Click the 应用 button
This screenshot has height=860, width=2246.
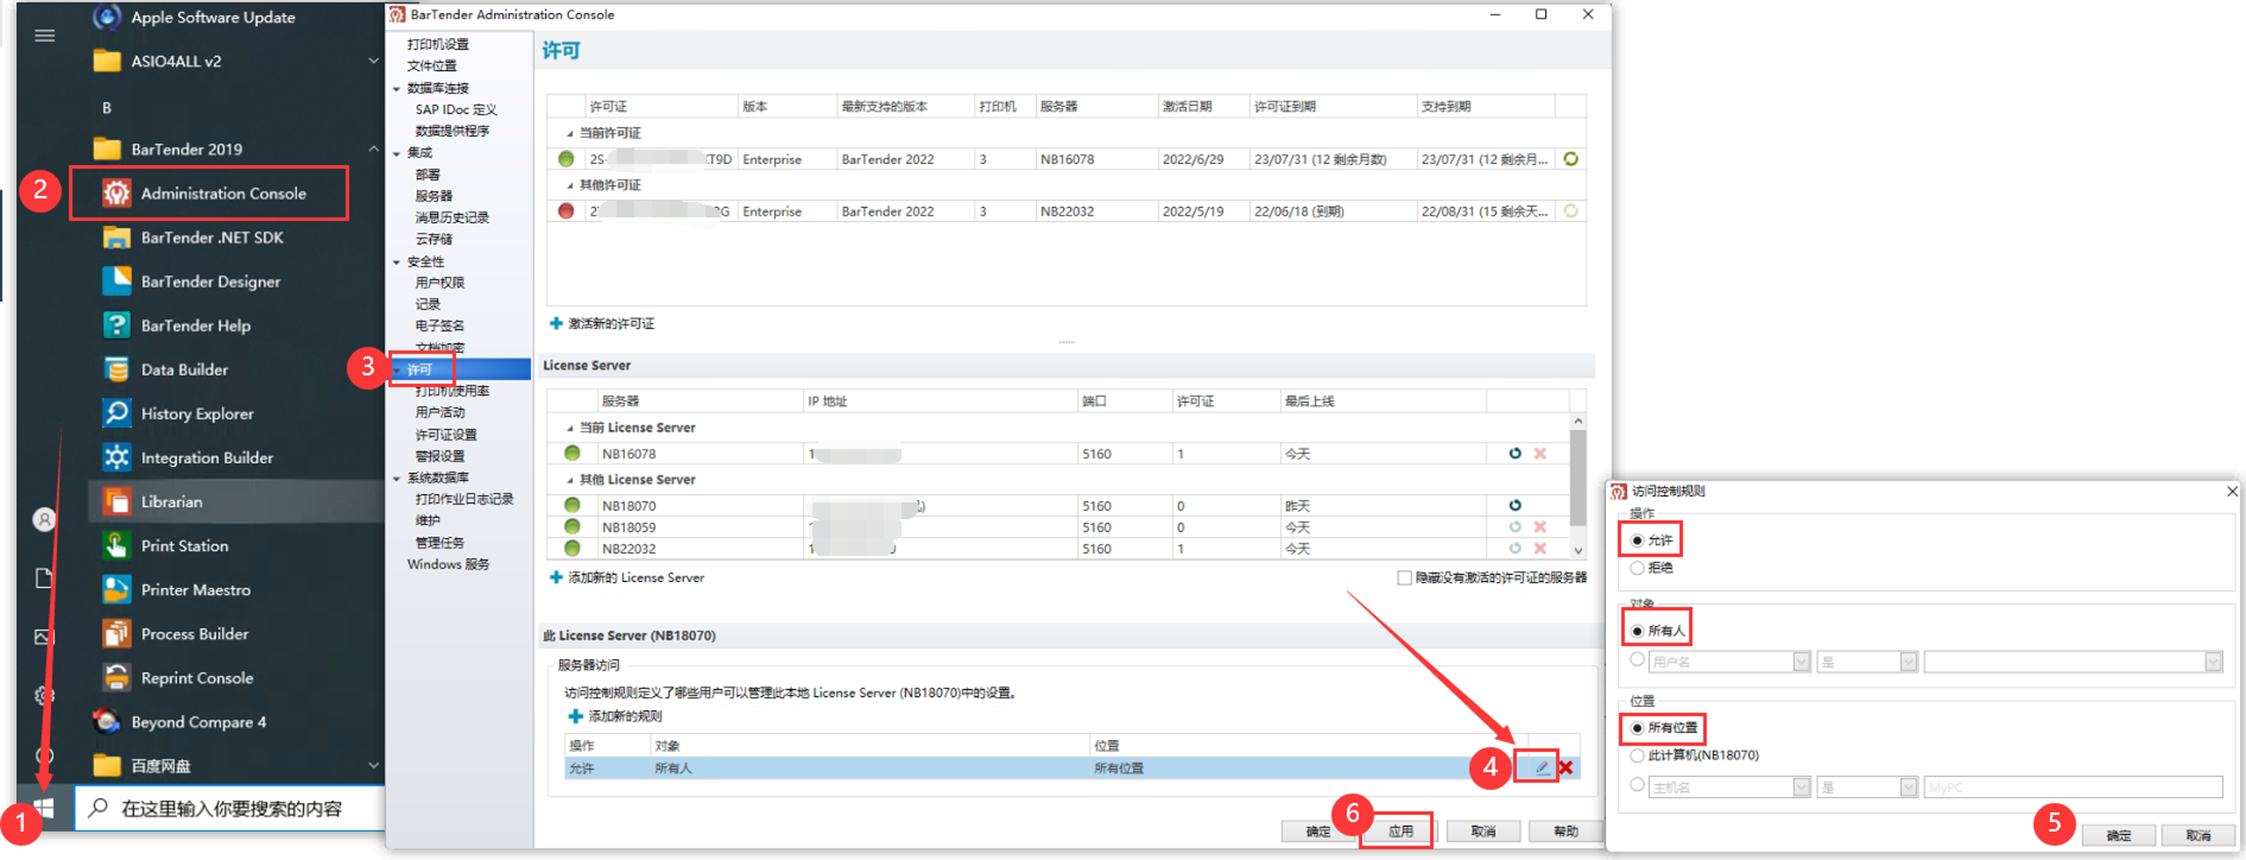pos(1400,831)
